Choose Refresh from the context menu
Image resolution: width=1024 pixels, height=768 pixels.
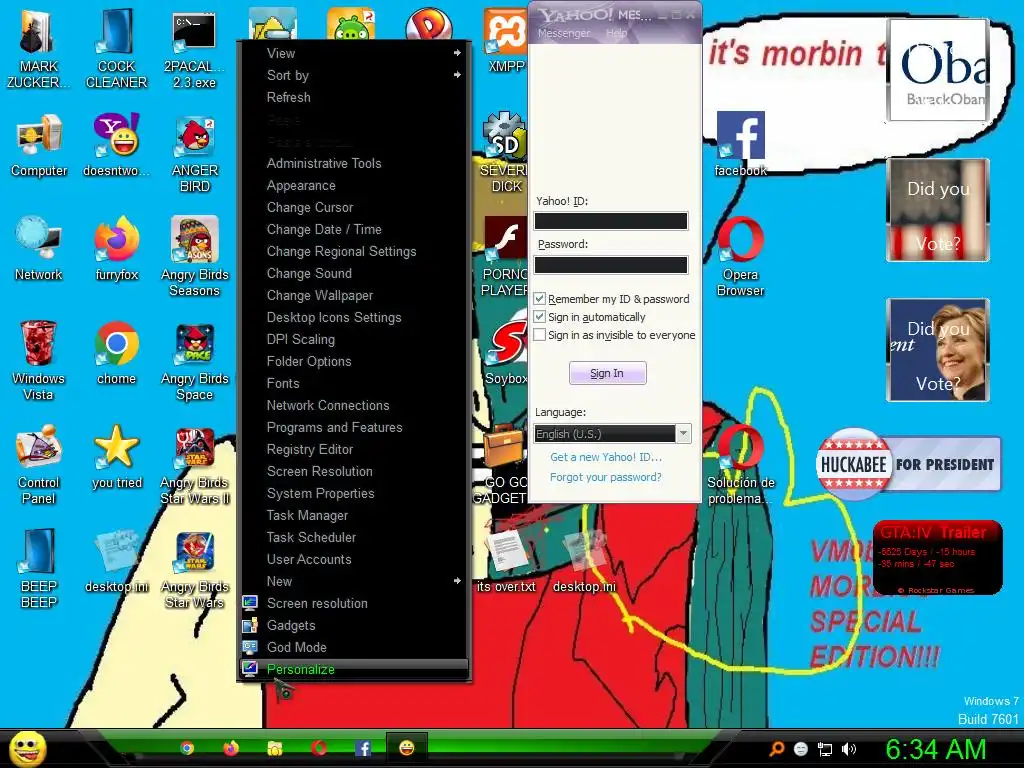pyautogui.click(x=354, y=97)
